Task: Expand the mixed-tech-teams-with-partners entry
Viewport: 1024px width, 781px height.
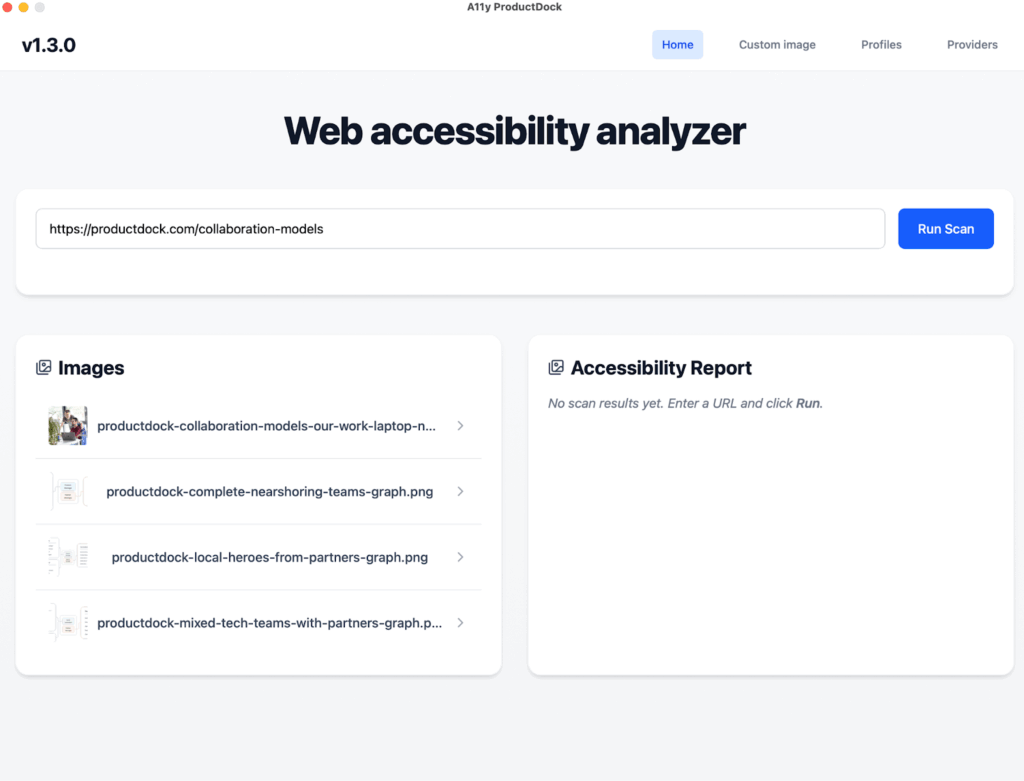Action: point(460,622)
